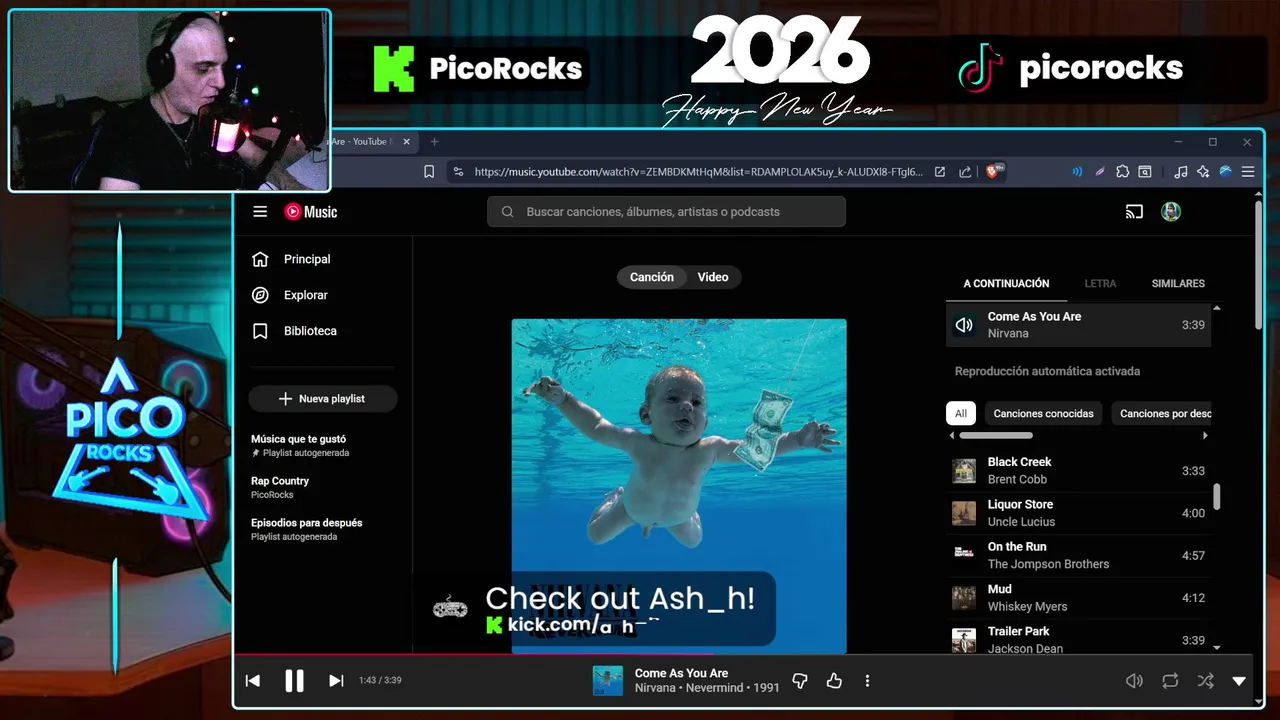Play Liquor Store by Uncle Lucius

[1078, 513]
